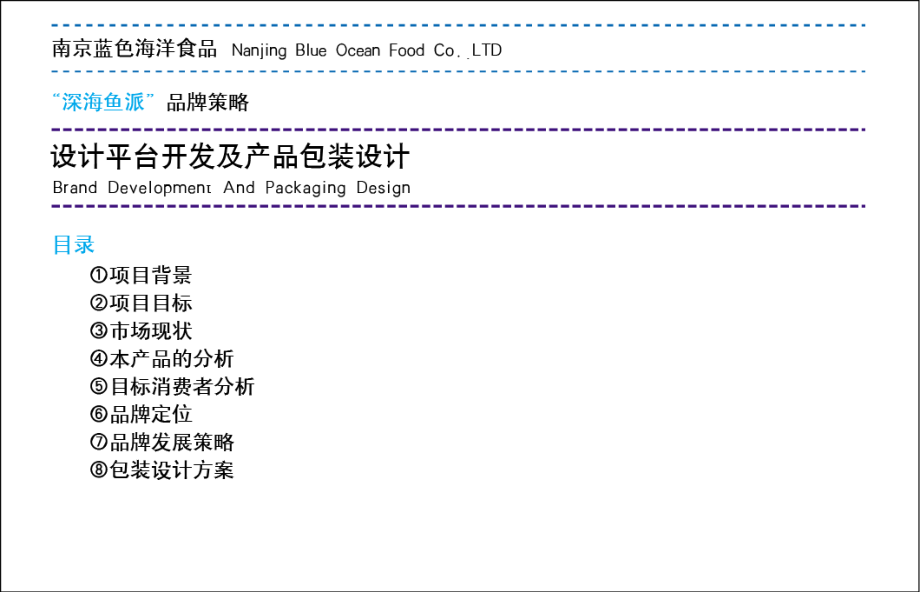Click list item ⑤目标消费者分析

[170, 386]
